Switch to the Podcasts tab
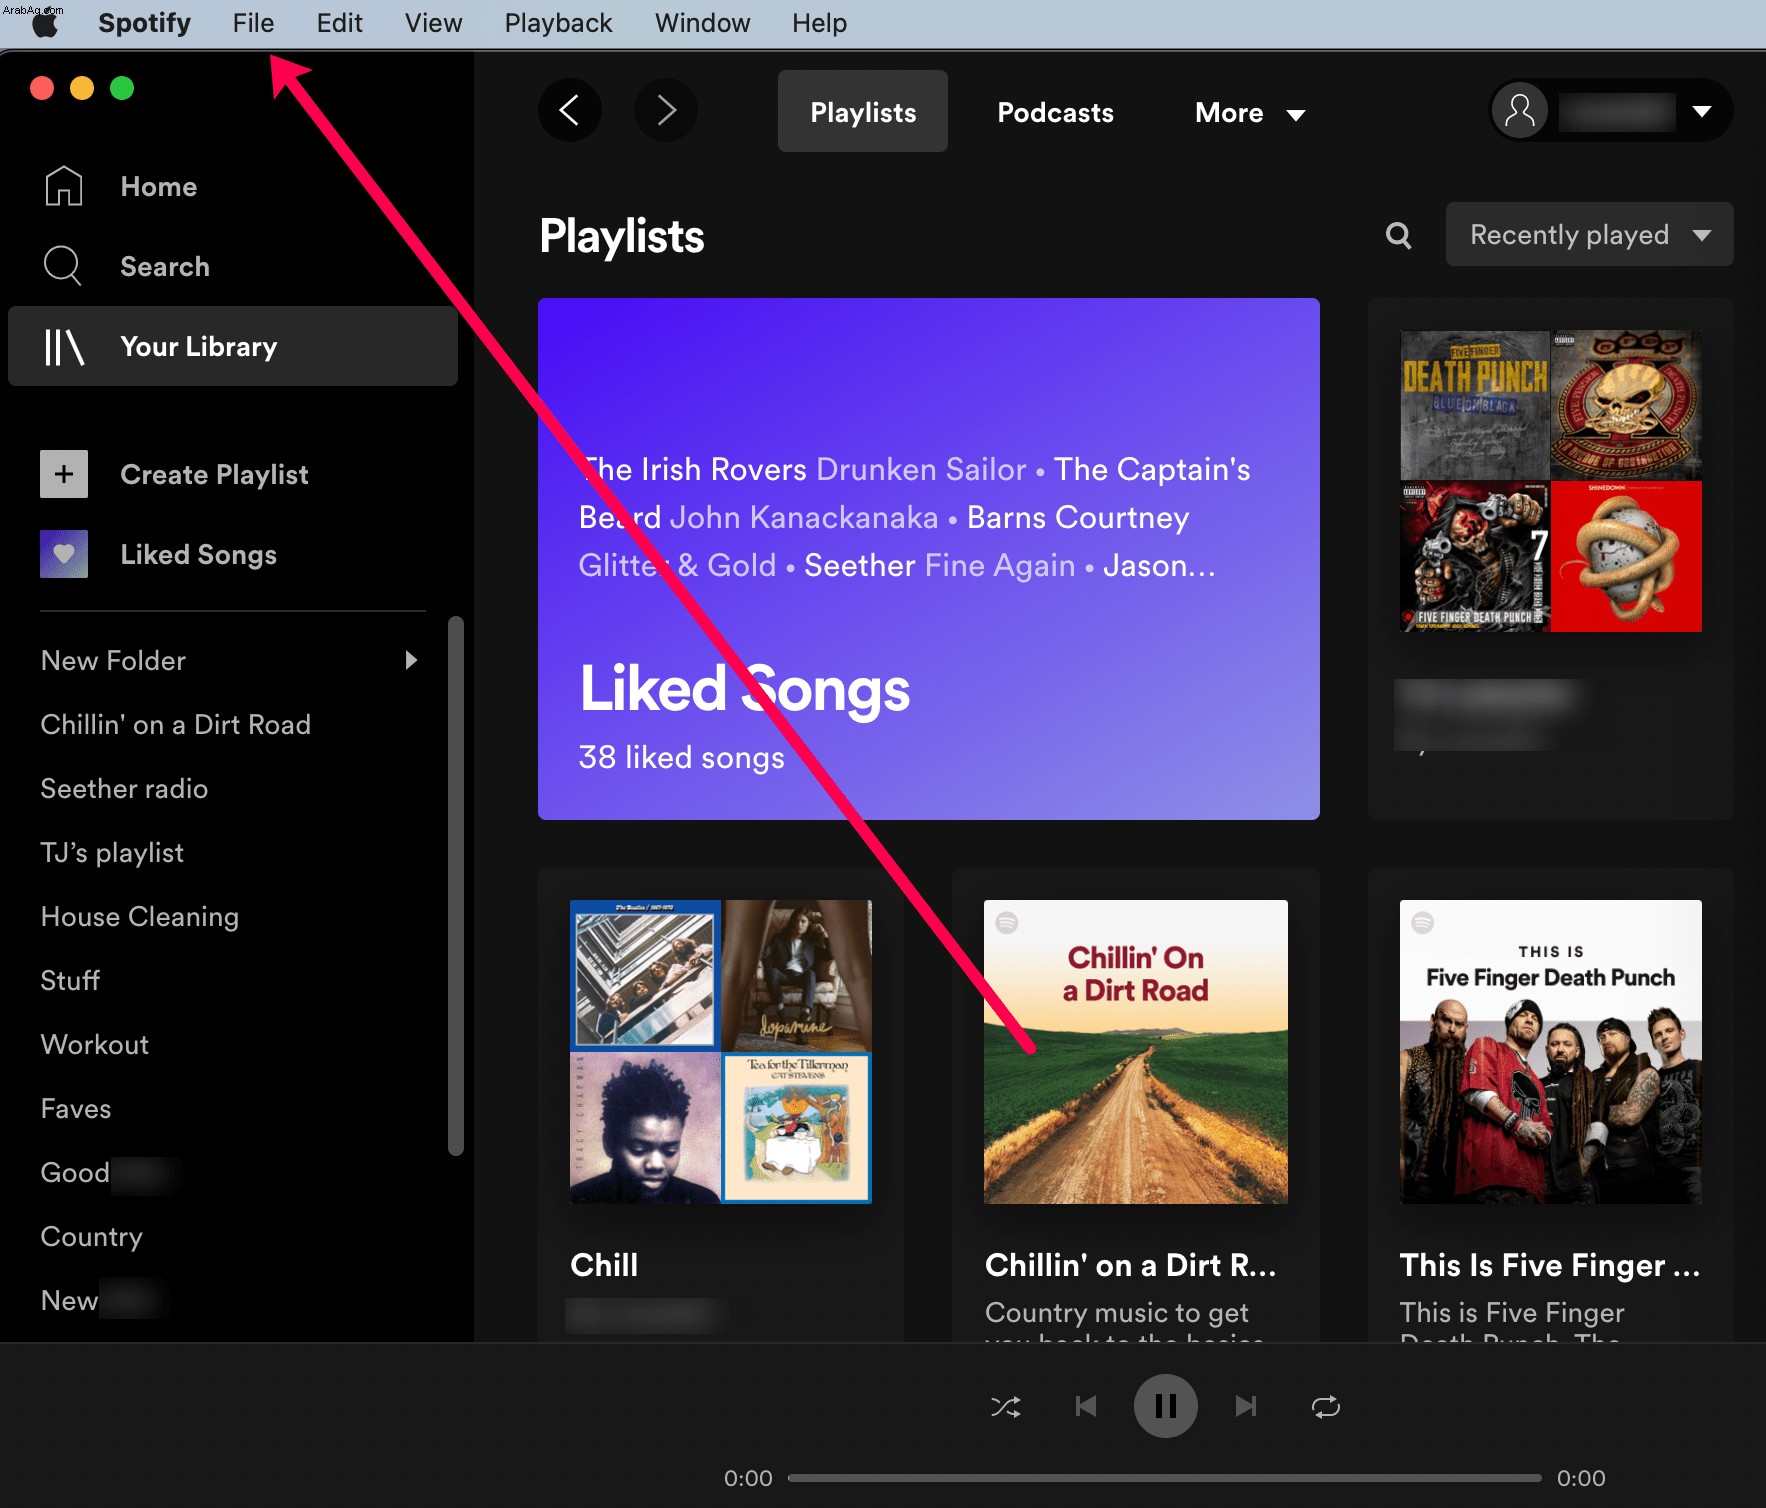The width and height of the screenshot is (1766, 1508). 1055,112
